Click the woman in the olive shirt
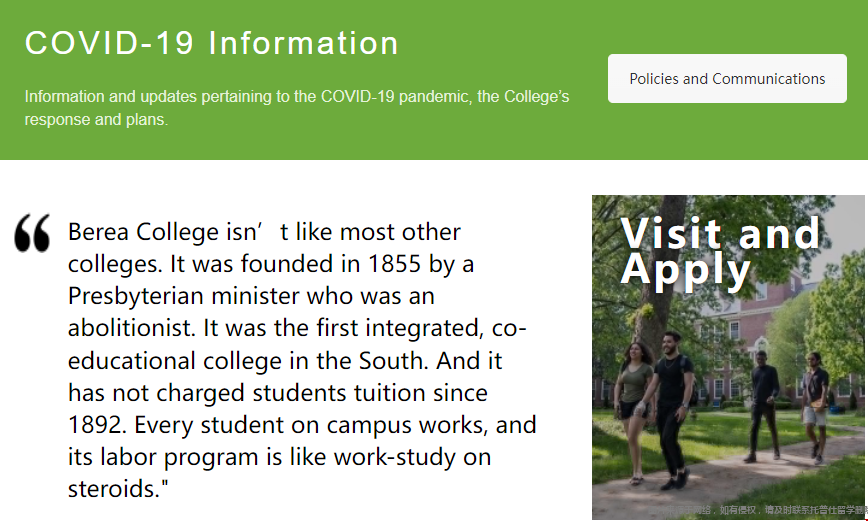868x521 pixels. (x=633, y=410)
